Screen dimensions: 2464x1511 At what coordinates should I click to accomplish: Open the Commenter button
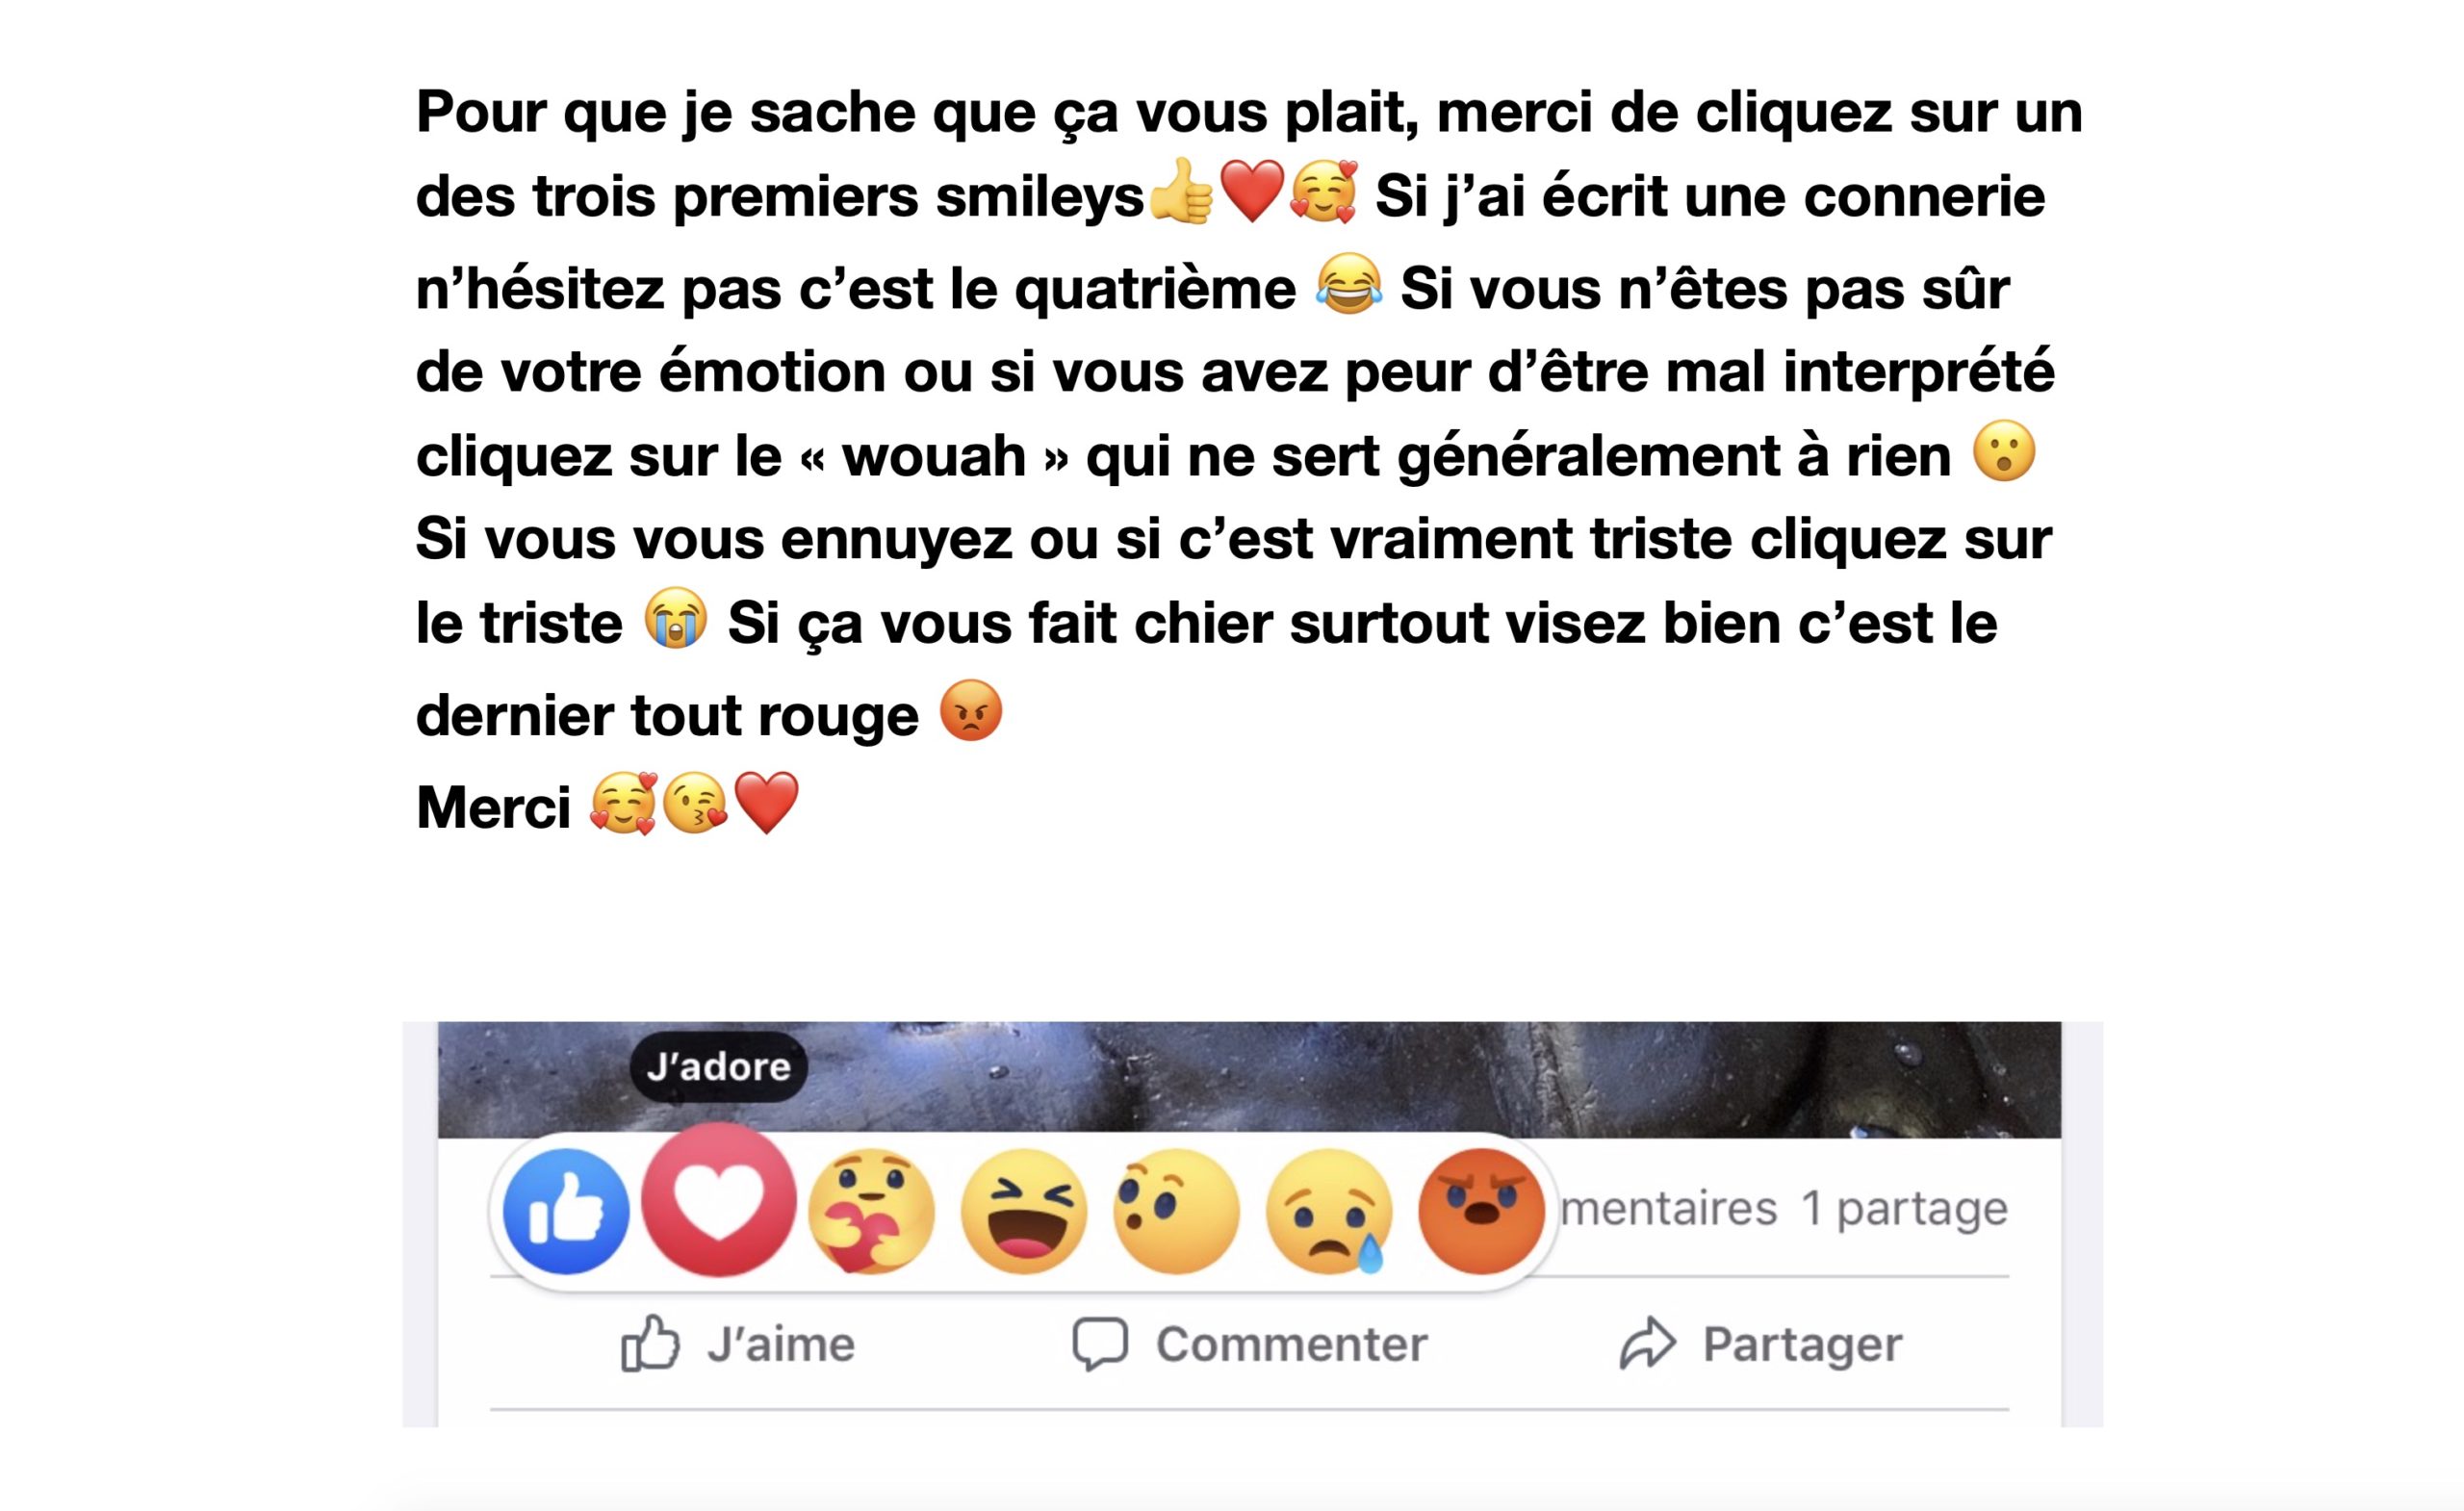point(1250,1343)
